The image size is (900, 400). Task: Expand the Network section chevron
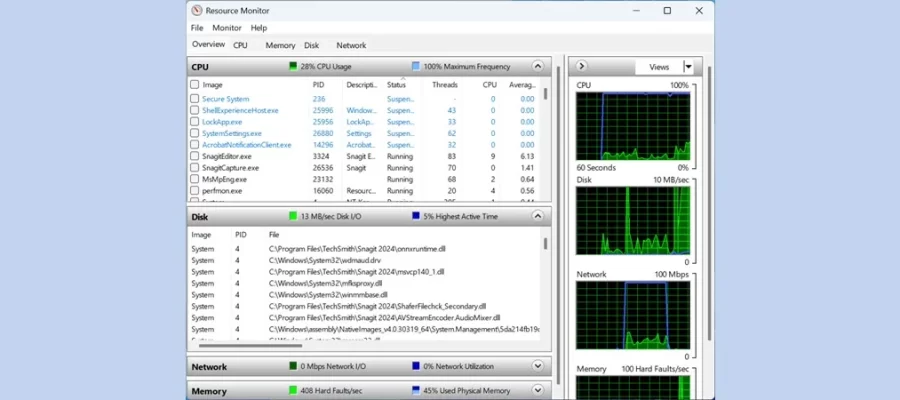point(537,366)
